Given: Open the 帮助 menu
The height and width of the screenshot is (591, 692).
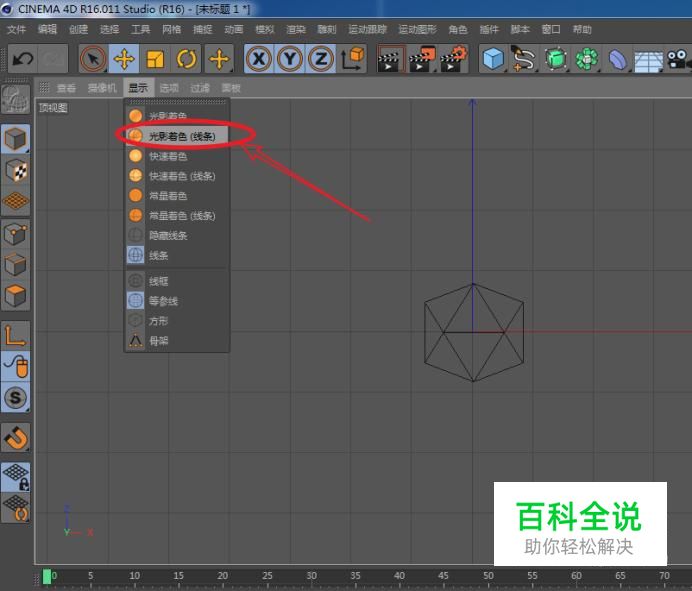Looking at the screenshot, I should click(x=582, y=30).
